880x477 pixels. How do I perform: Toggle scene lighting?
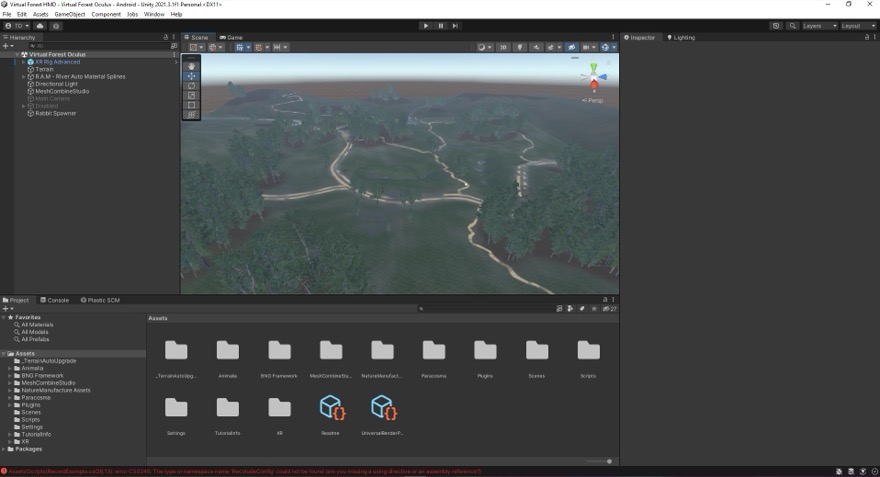[520, 47]
